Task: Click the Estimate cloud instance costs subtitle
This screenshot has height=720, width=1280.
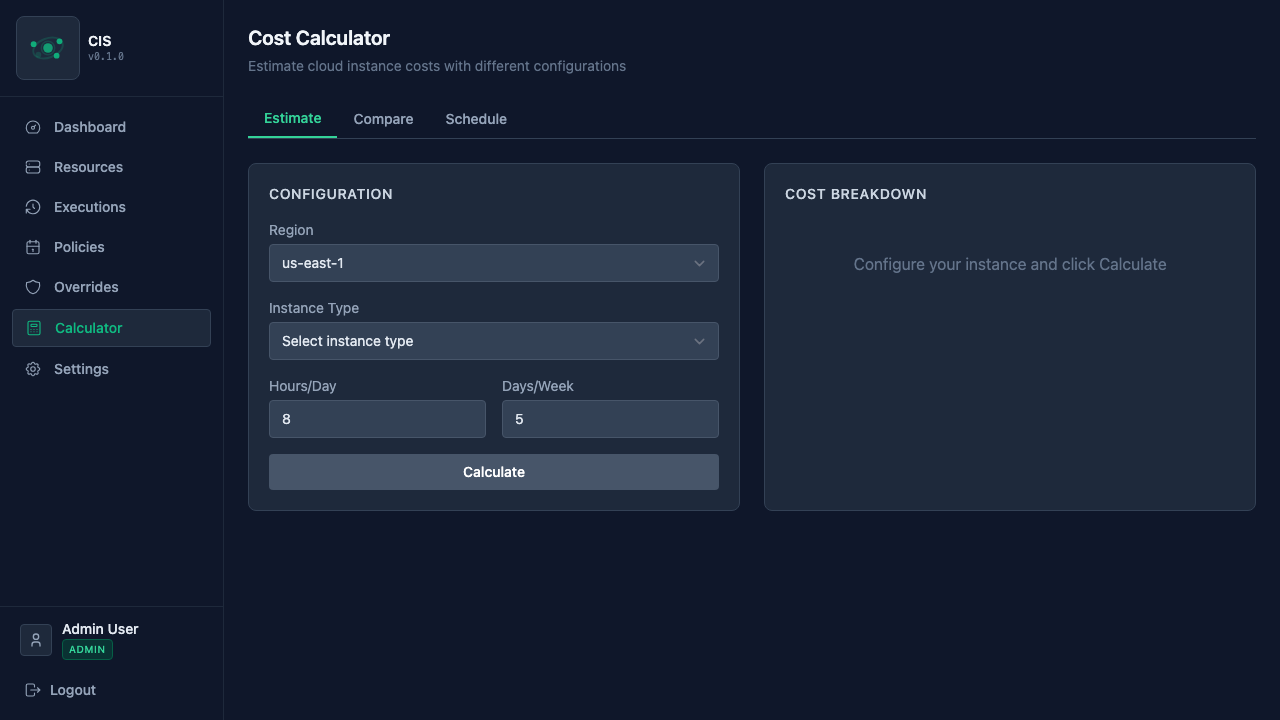Action: pos(437,66)
